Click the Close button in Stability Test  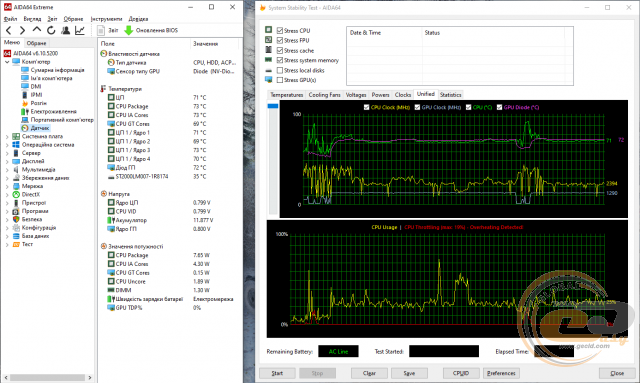tap(617, 373)
